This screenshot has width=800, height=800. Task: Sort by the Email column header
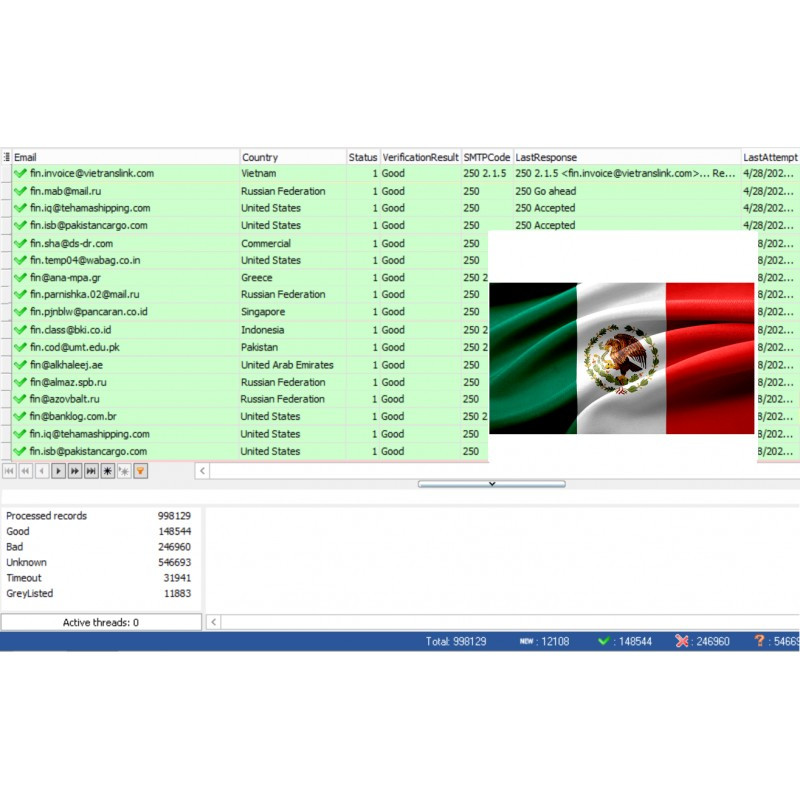pos(120,157)
